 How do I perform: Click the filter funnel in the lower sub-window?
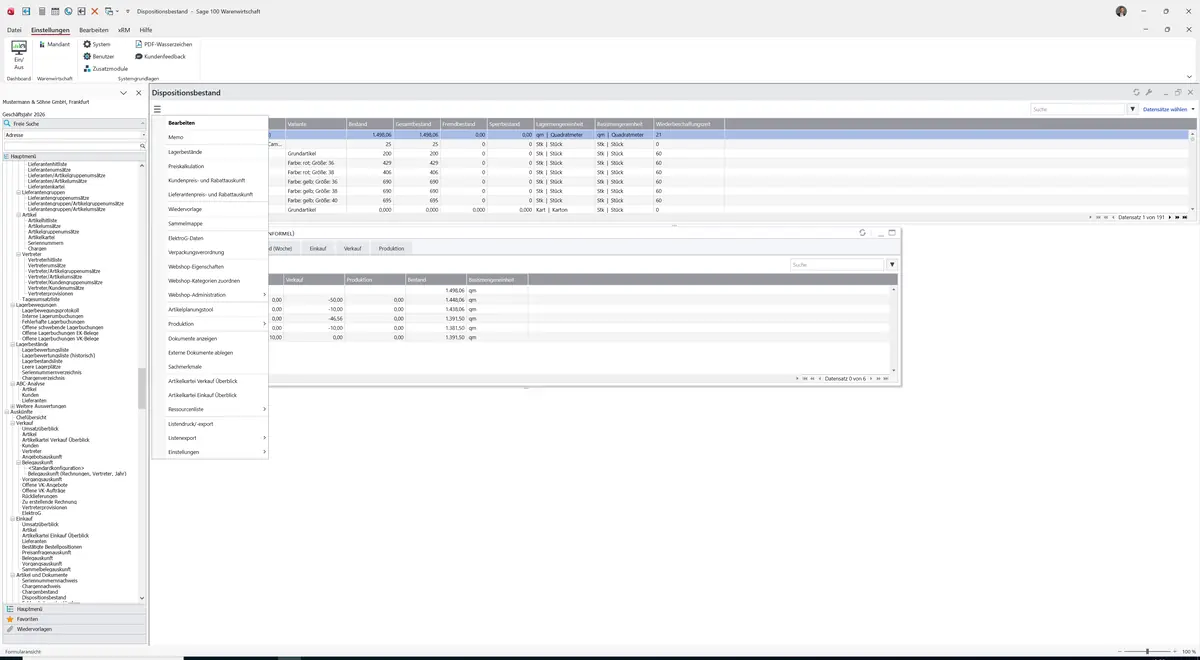892,265
